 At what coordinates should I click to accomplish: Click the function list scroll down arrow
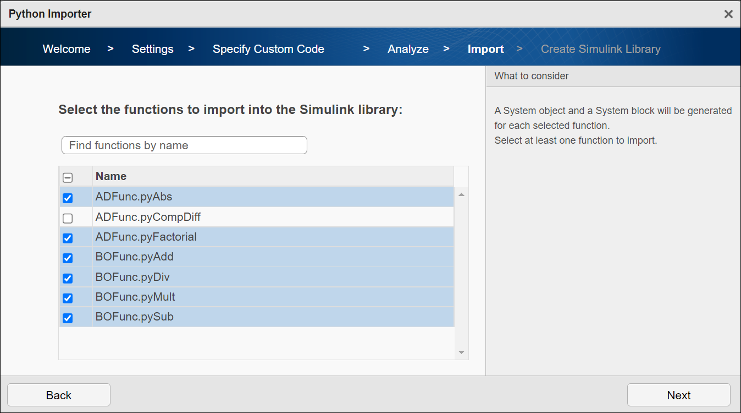[x=461, y=352]
